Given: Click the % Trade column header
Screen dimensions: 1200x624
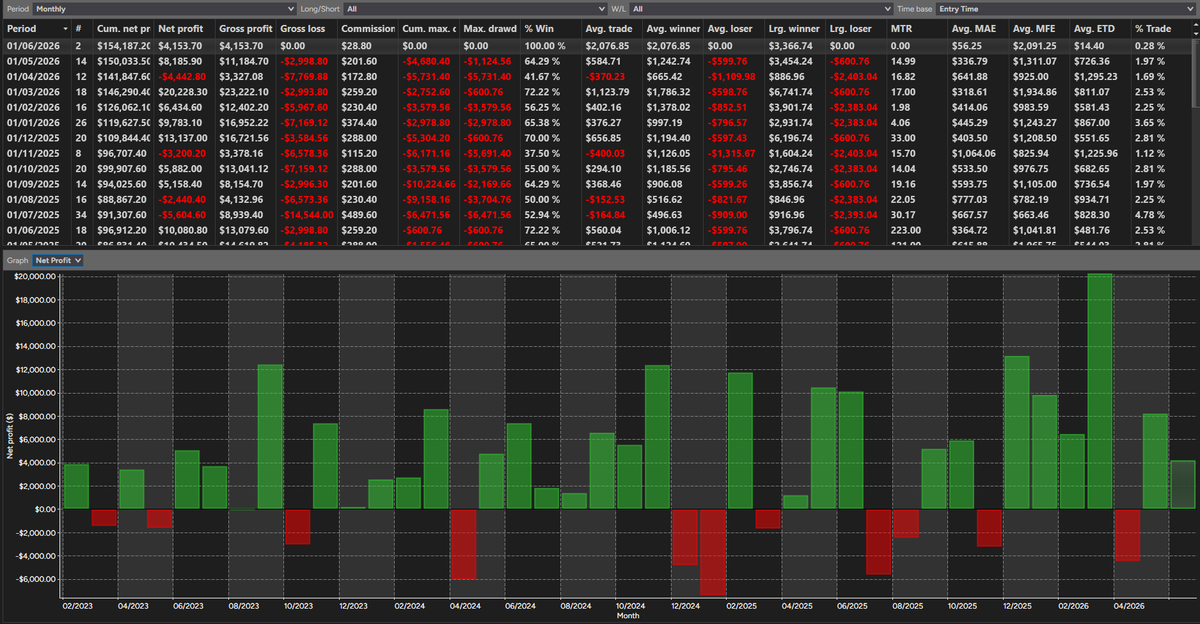Looking at the screenshot, I should pos(1160,29).
